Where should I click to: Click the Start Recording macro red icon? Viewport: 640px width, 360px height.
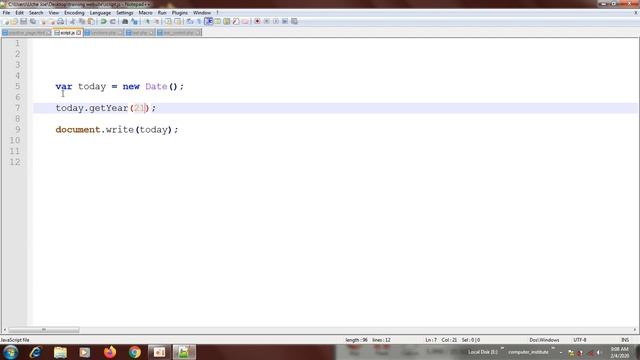tap(257, 21)
